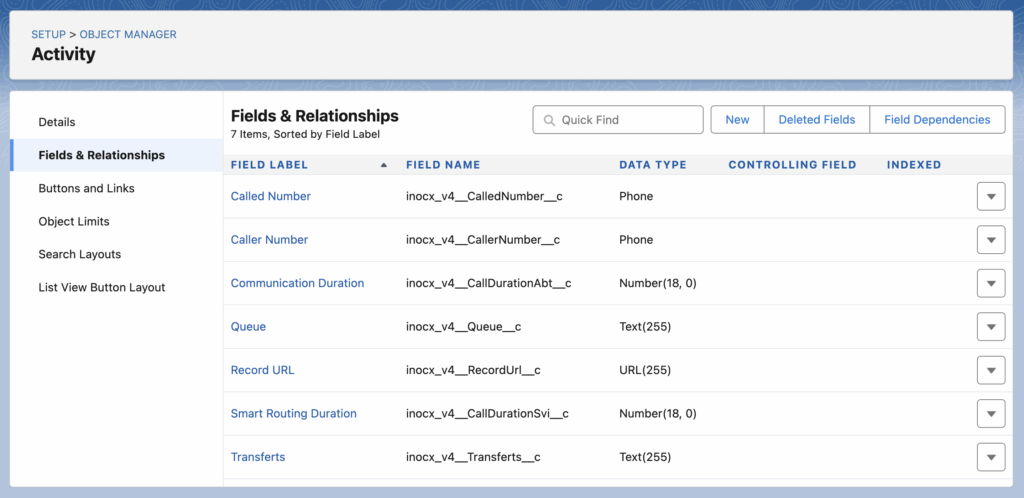The image size is (1024, 498).
Task: Select Buttons and Links in sidebar
Action: coord(86,188)
